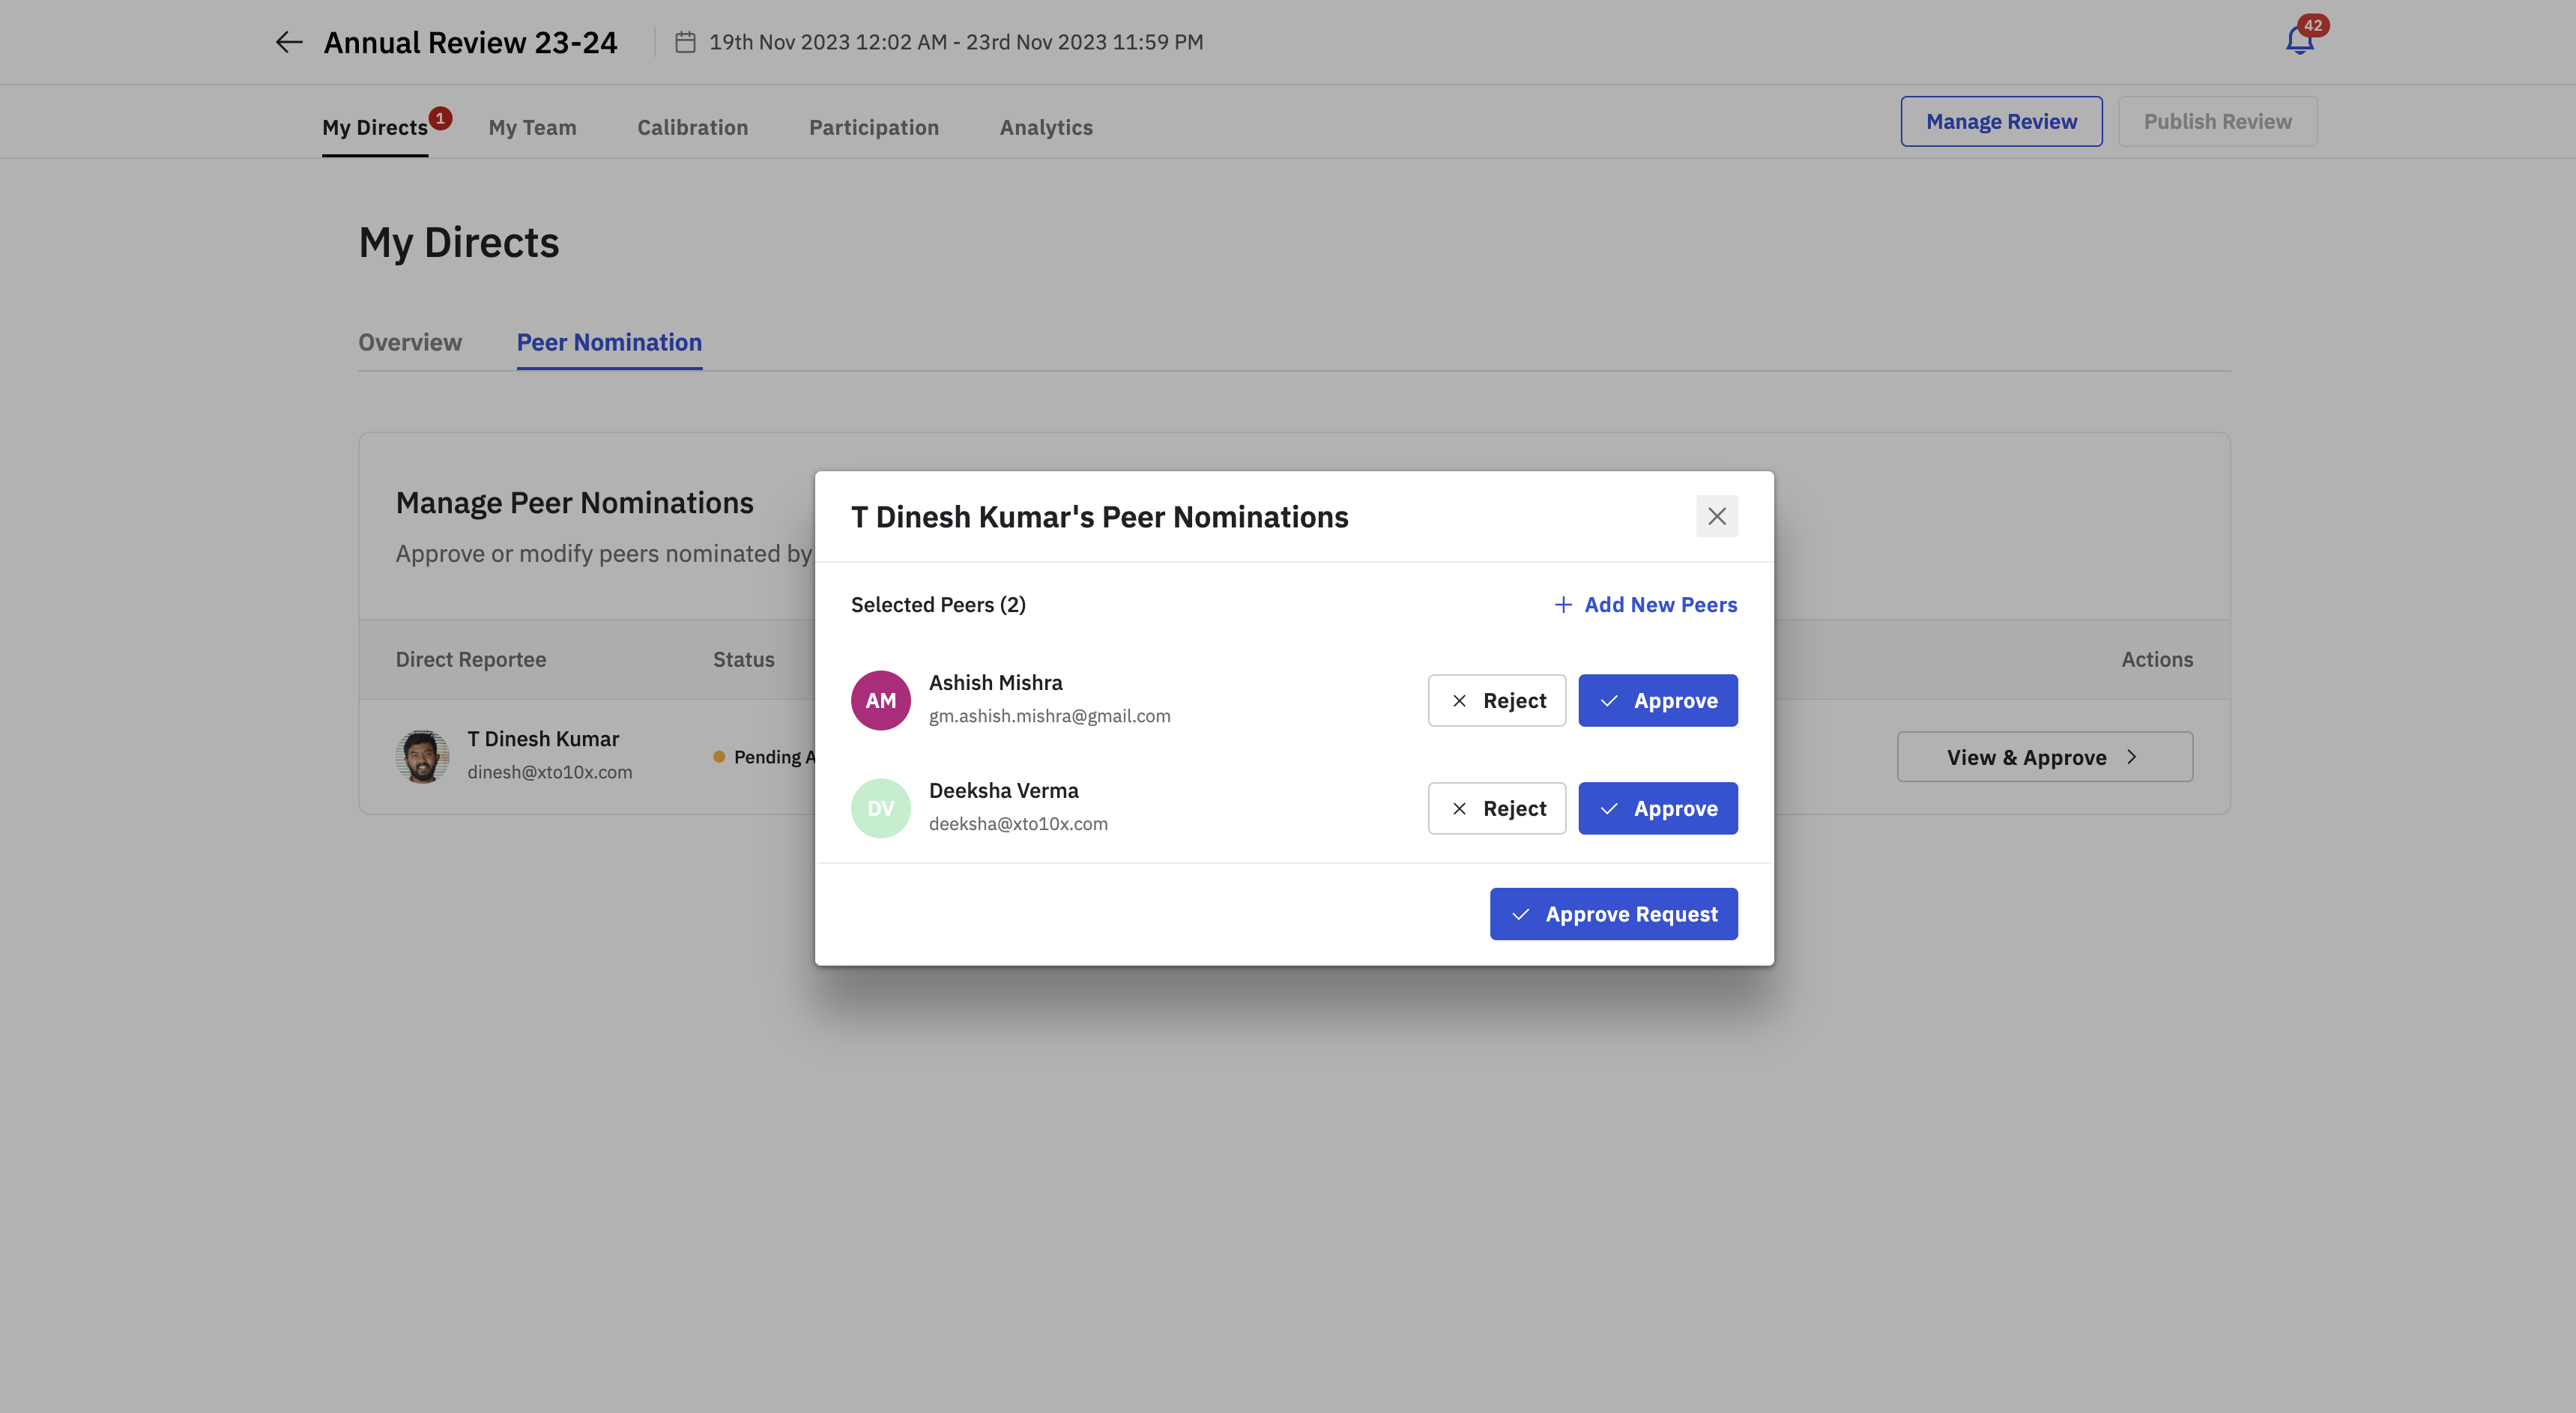Open the Analytics tab

pyautogui.click(x=1046, y=127)
